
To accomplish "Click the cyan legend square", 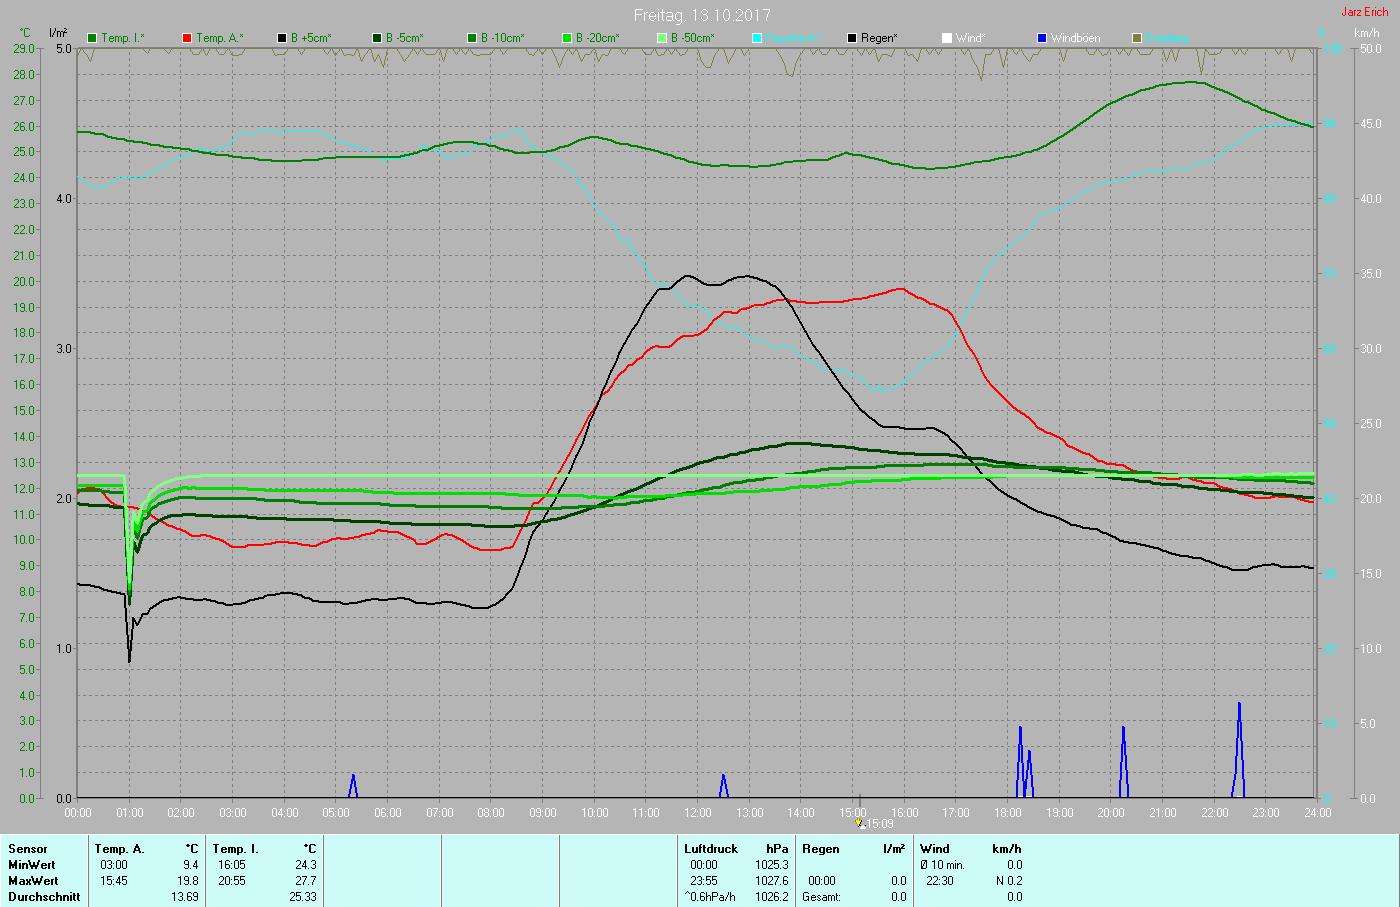I will (757, 38).
